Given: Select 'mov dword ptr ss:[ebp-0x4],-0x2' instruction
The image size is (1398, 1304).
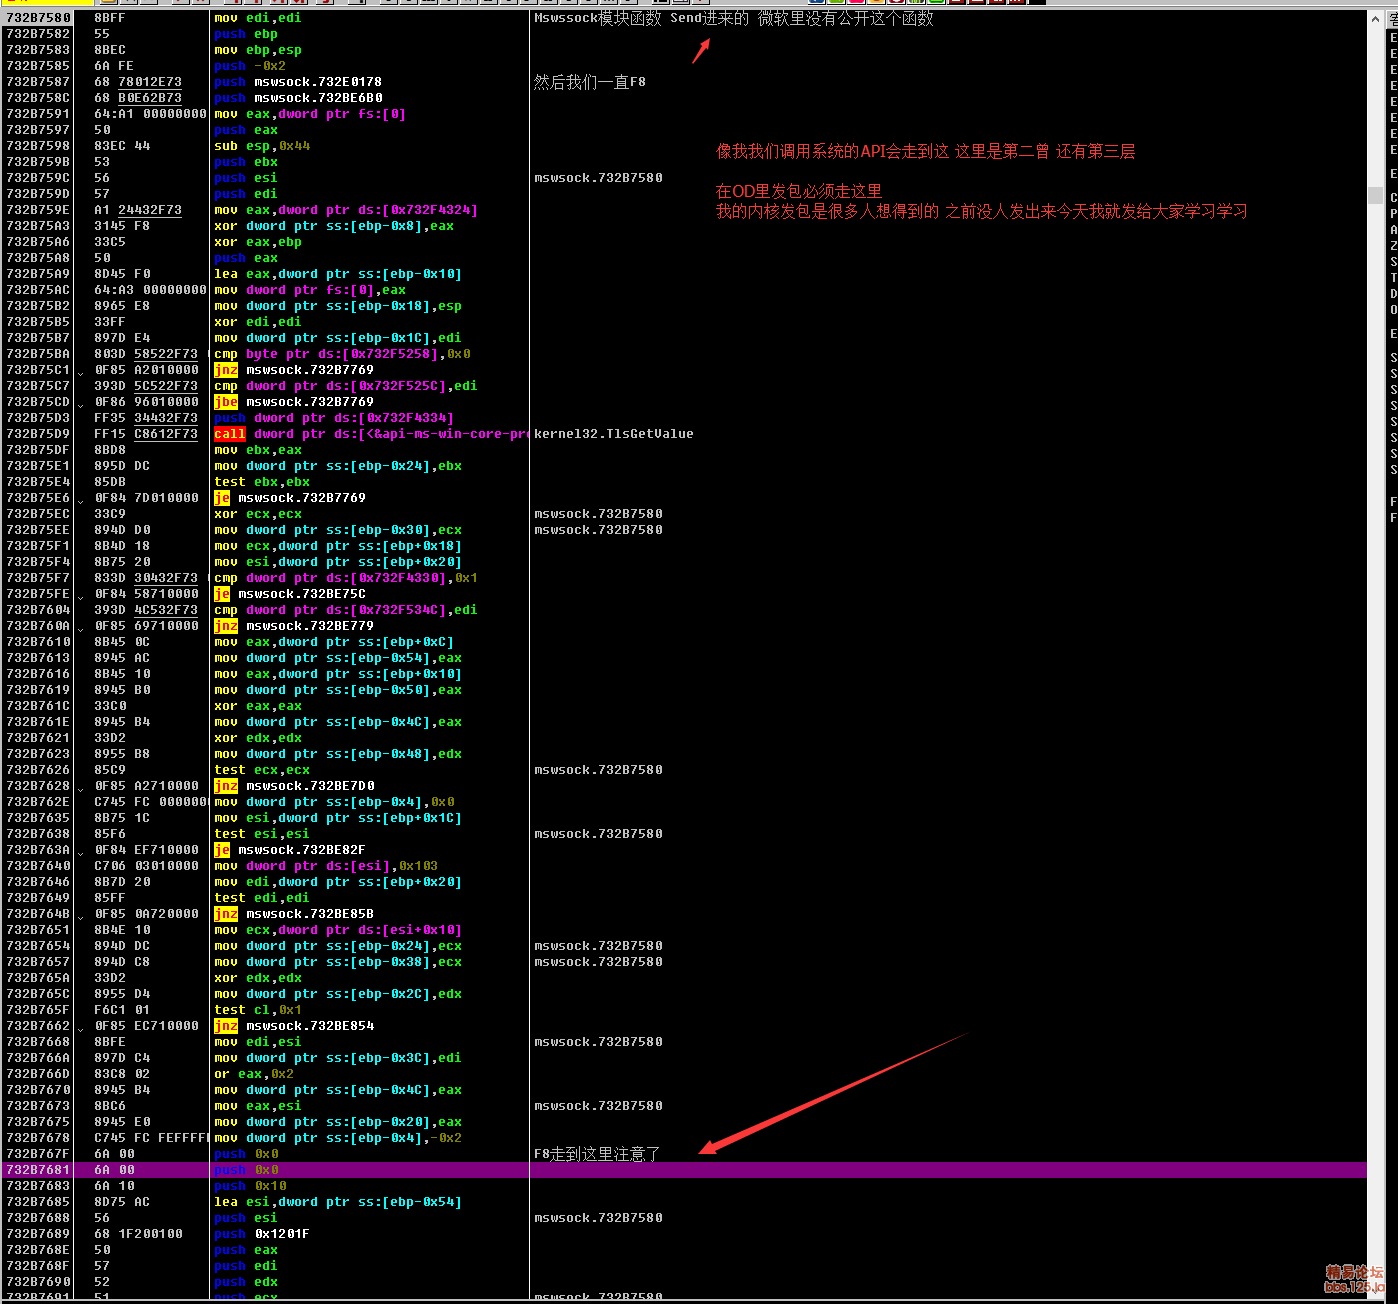Looking at the screenshot, I should (x=338, y=1138).
